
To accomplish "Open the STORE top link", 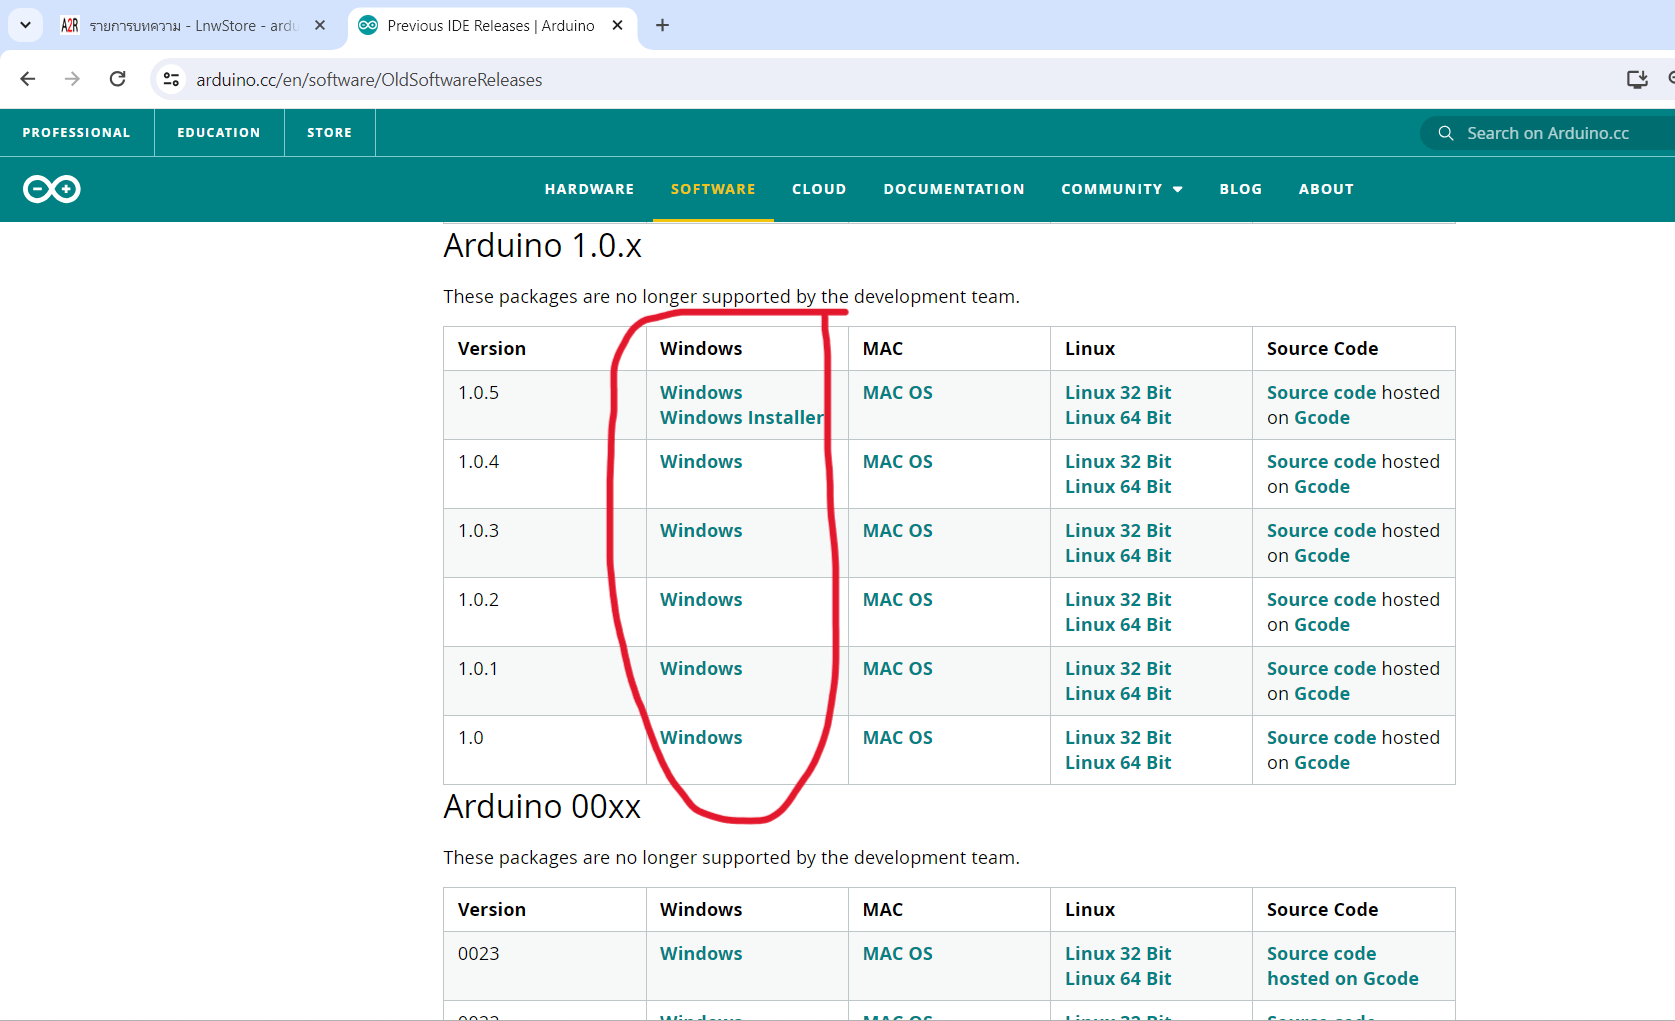I will point(330,132).
